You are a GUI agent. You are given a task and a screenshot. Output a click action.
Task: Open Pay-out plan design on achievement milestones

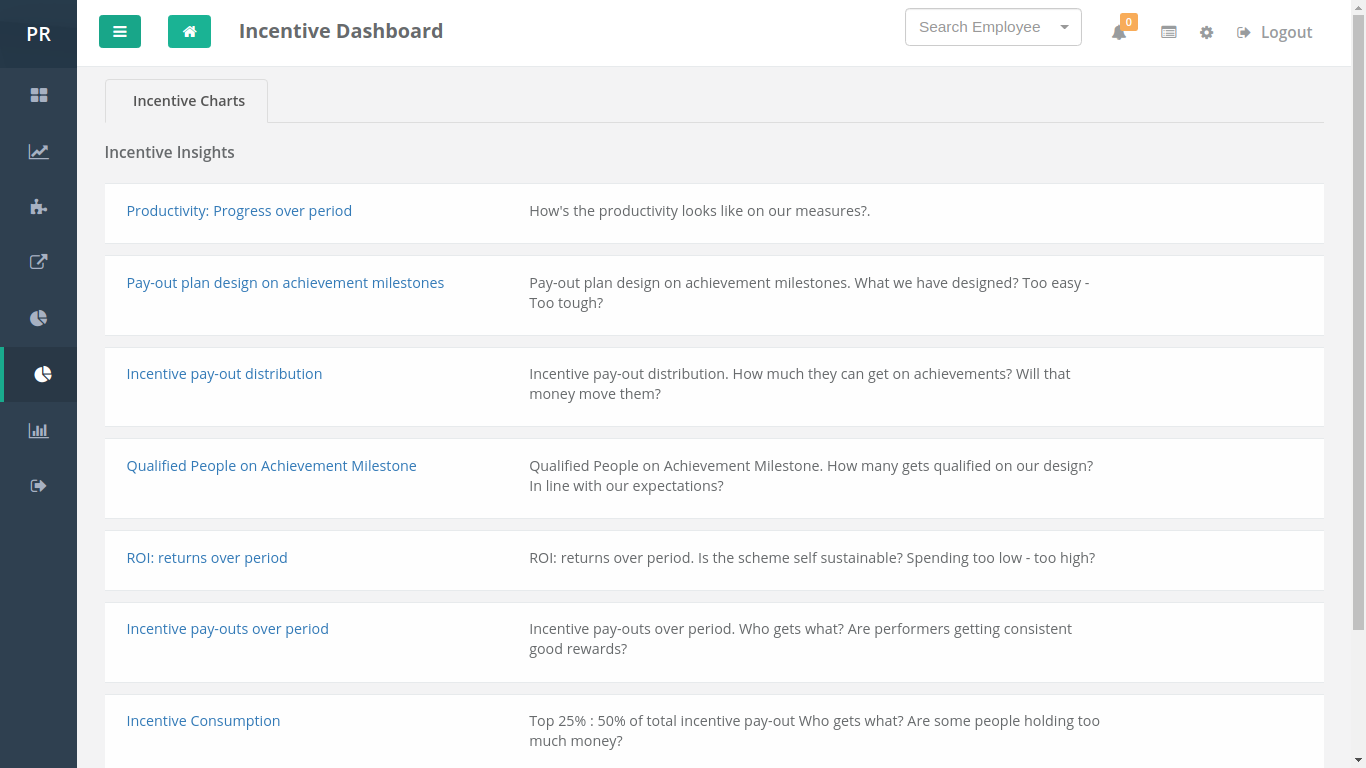(285, 283)
